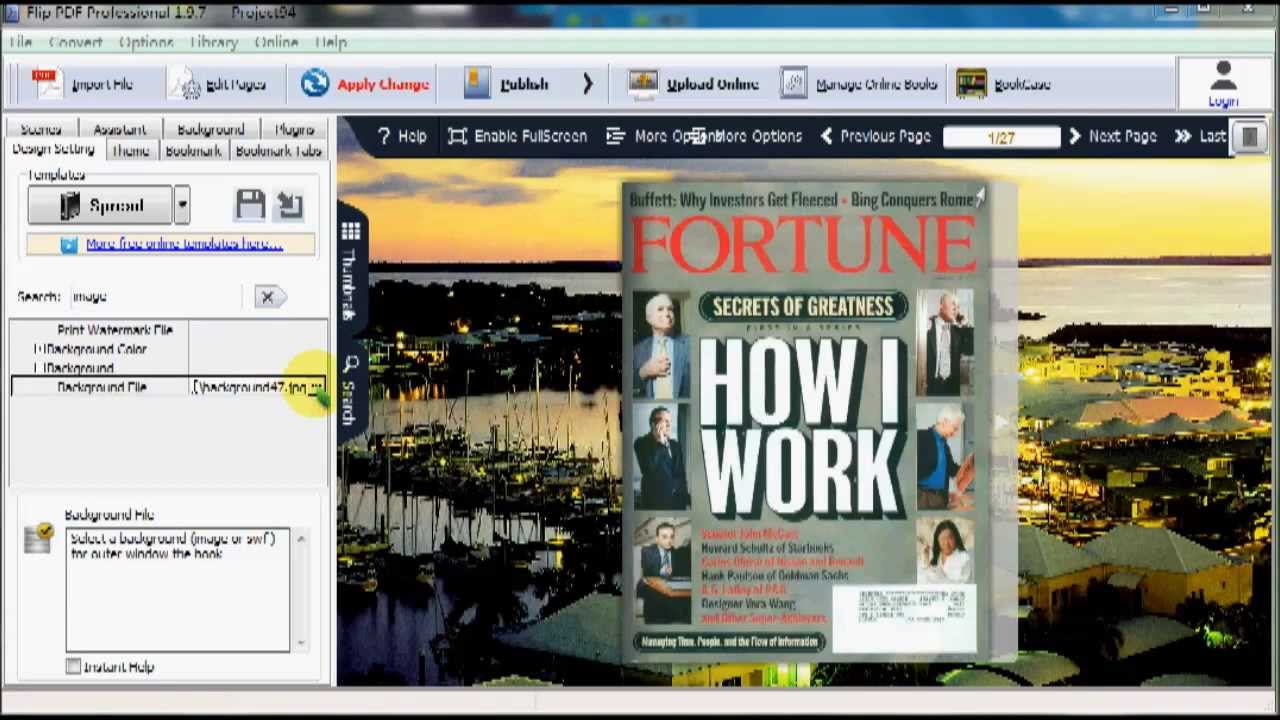Click the page number field 1/27
Viewport: 1280px width, 720px height.
tap(1001, 137)
